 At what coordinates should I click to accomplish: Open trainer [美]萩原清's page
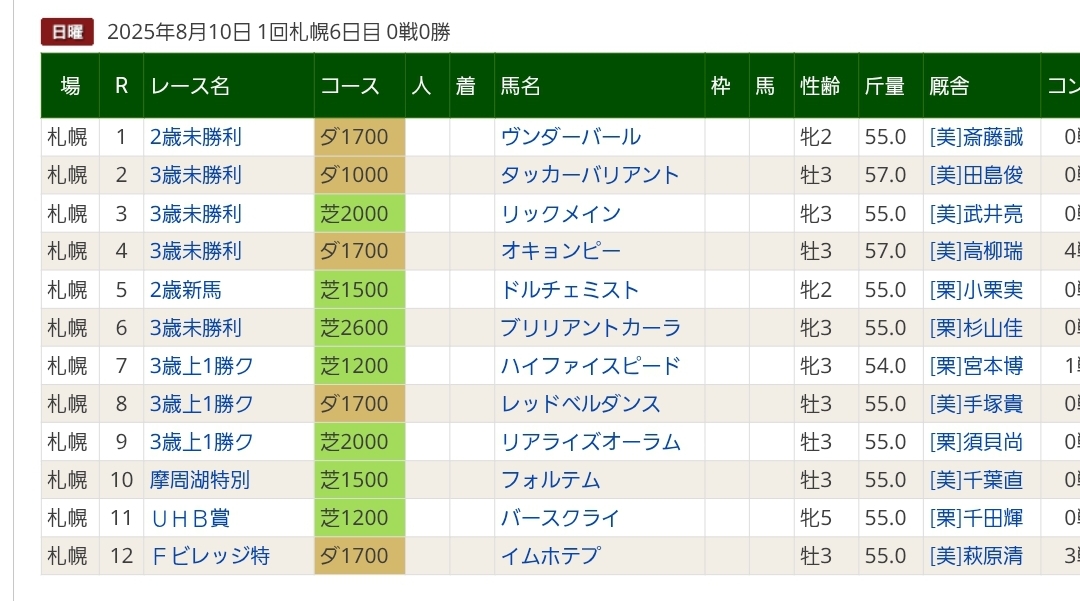pos(976,556)
